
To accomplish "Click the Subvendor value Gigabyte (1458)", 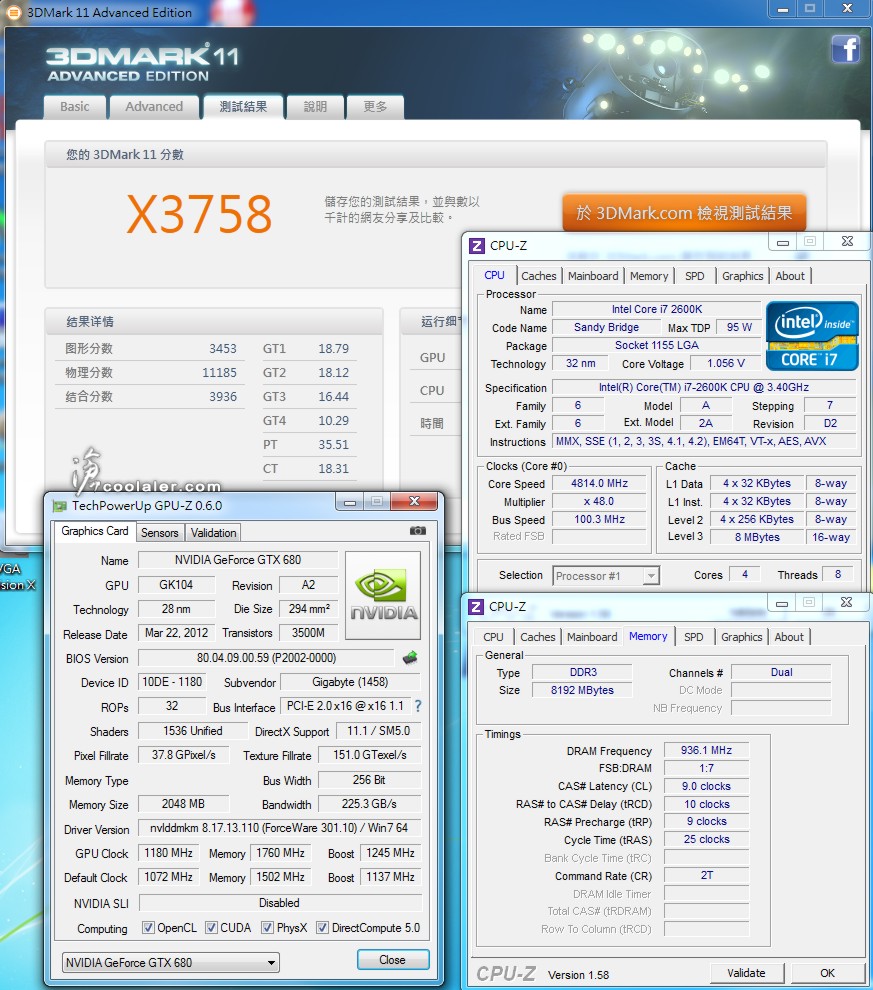I will (350, 682).
